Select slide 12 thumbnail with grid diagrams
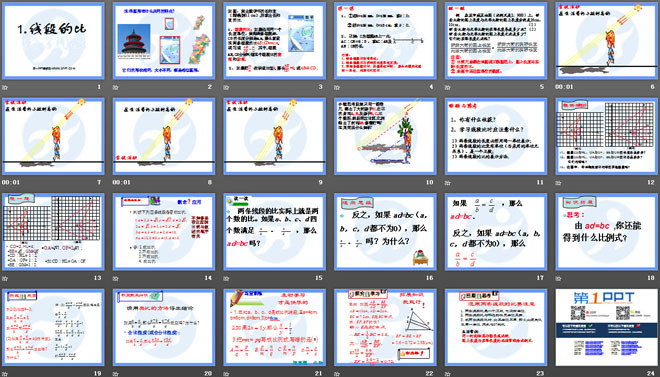The height and width of the screenshot is (377, 660). (x=607, y=136)
